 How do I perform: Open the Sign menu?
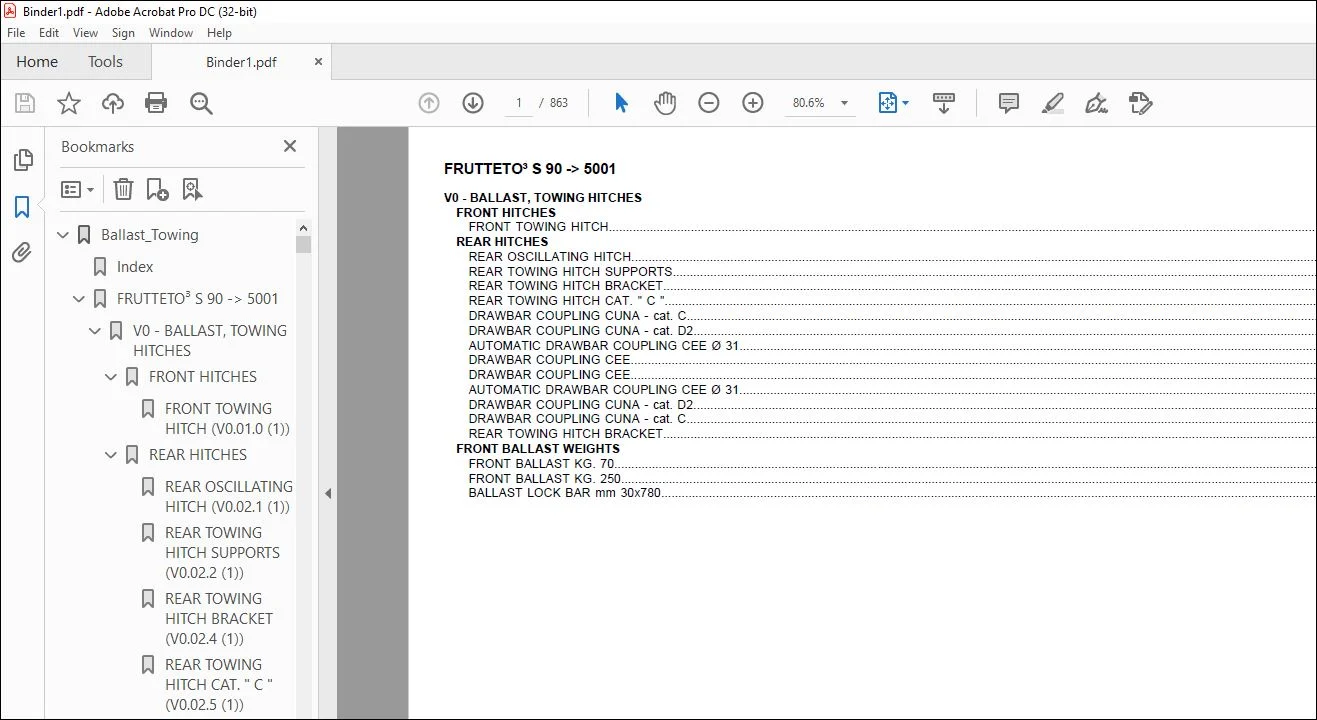(123, 33)
